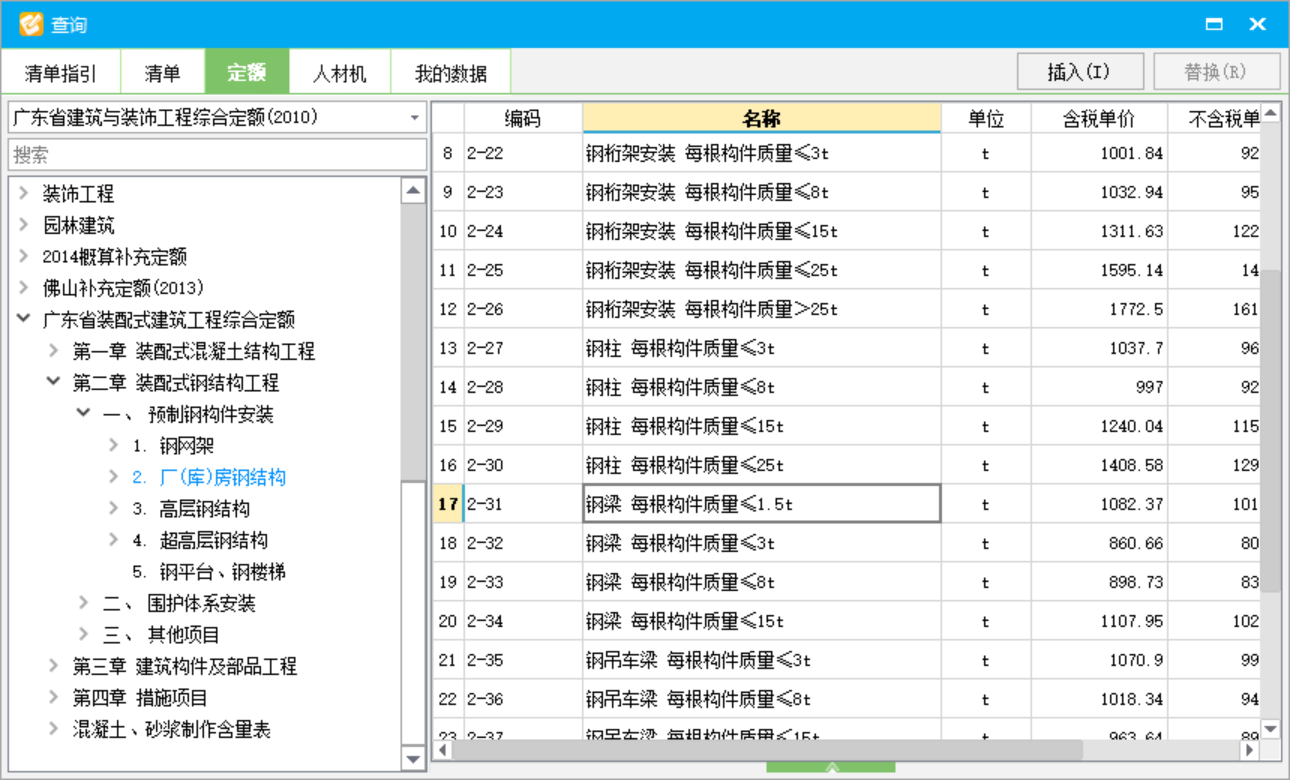Select 5. 钢平台、钢楼梯 tree item

point(210,572)
